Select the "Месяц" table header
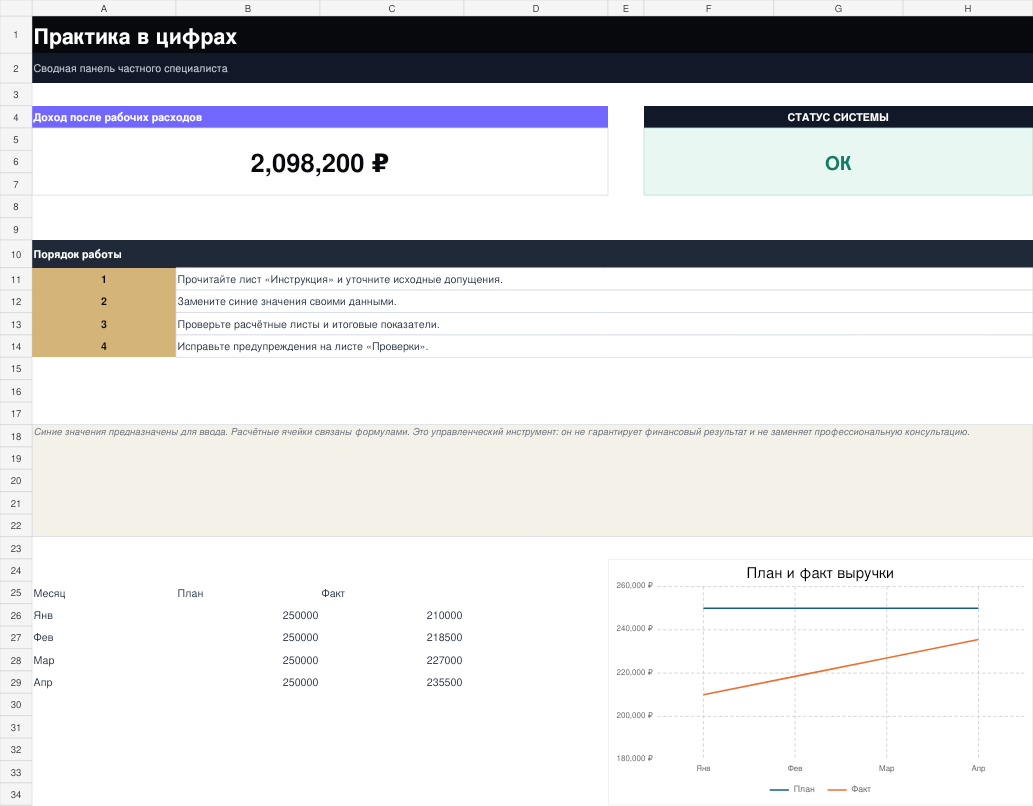1033x806 pixels. 103,593
